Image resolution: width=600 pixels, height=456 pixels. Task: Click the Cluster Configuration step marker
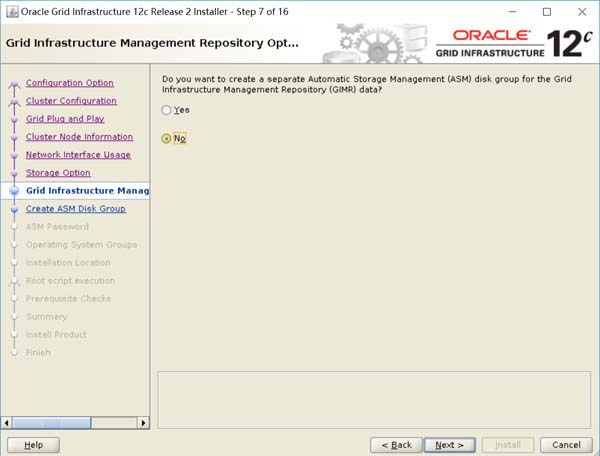[15, 102]
